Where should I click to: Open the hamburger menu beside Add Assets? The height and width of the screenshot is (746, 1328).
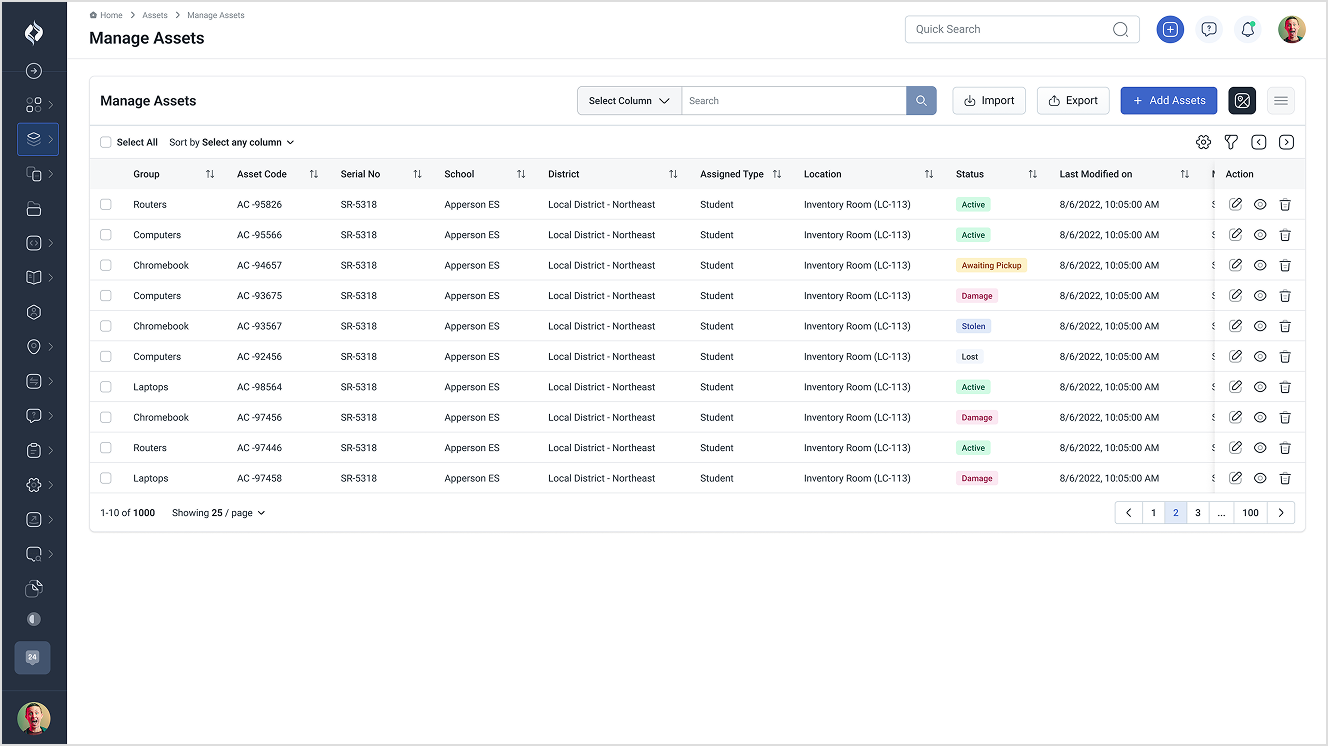[1281, 100]
